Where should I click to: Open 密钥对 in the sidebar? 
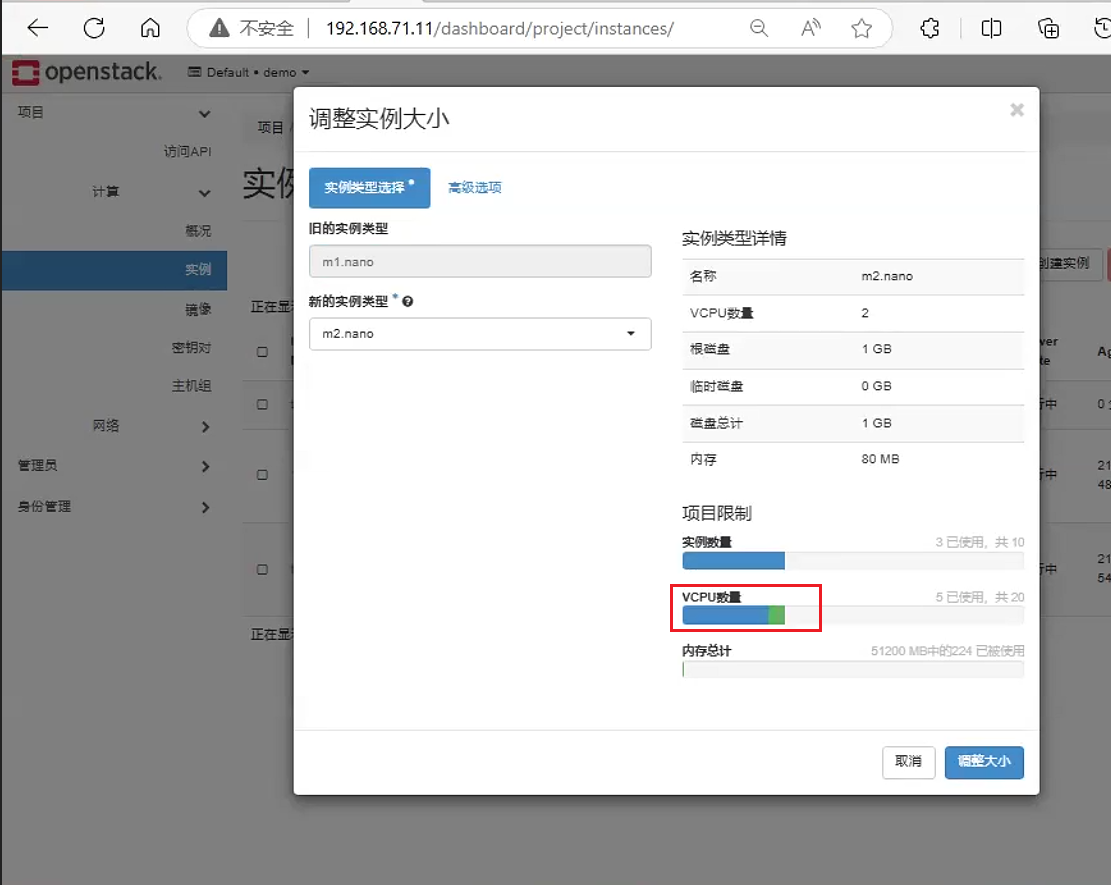[191, 348]
